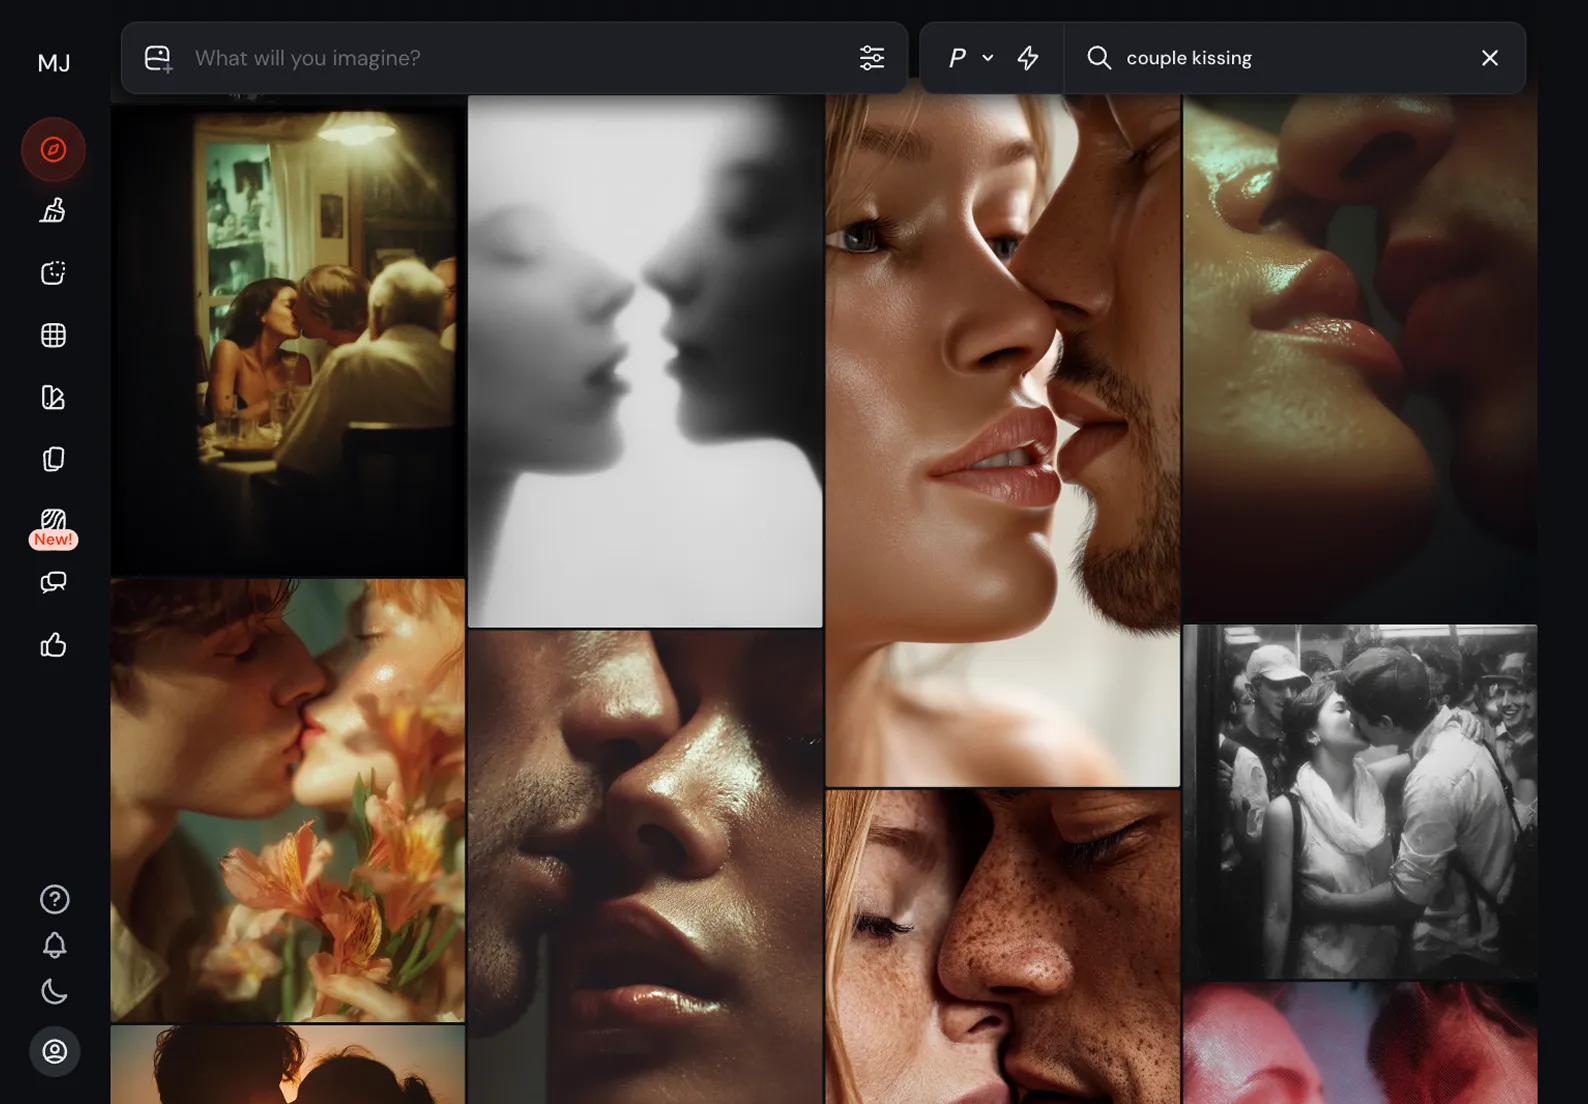Screen dimensions: 1588x1104
Task: Open the chat bubbles icon
Action: [x=54, y=582]
